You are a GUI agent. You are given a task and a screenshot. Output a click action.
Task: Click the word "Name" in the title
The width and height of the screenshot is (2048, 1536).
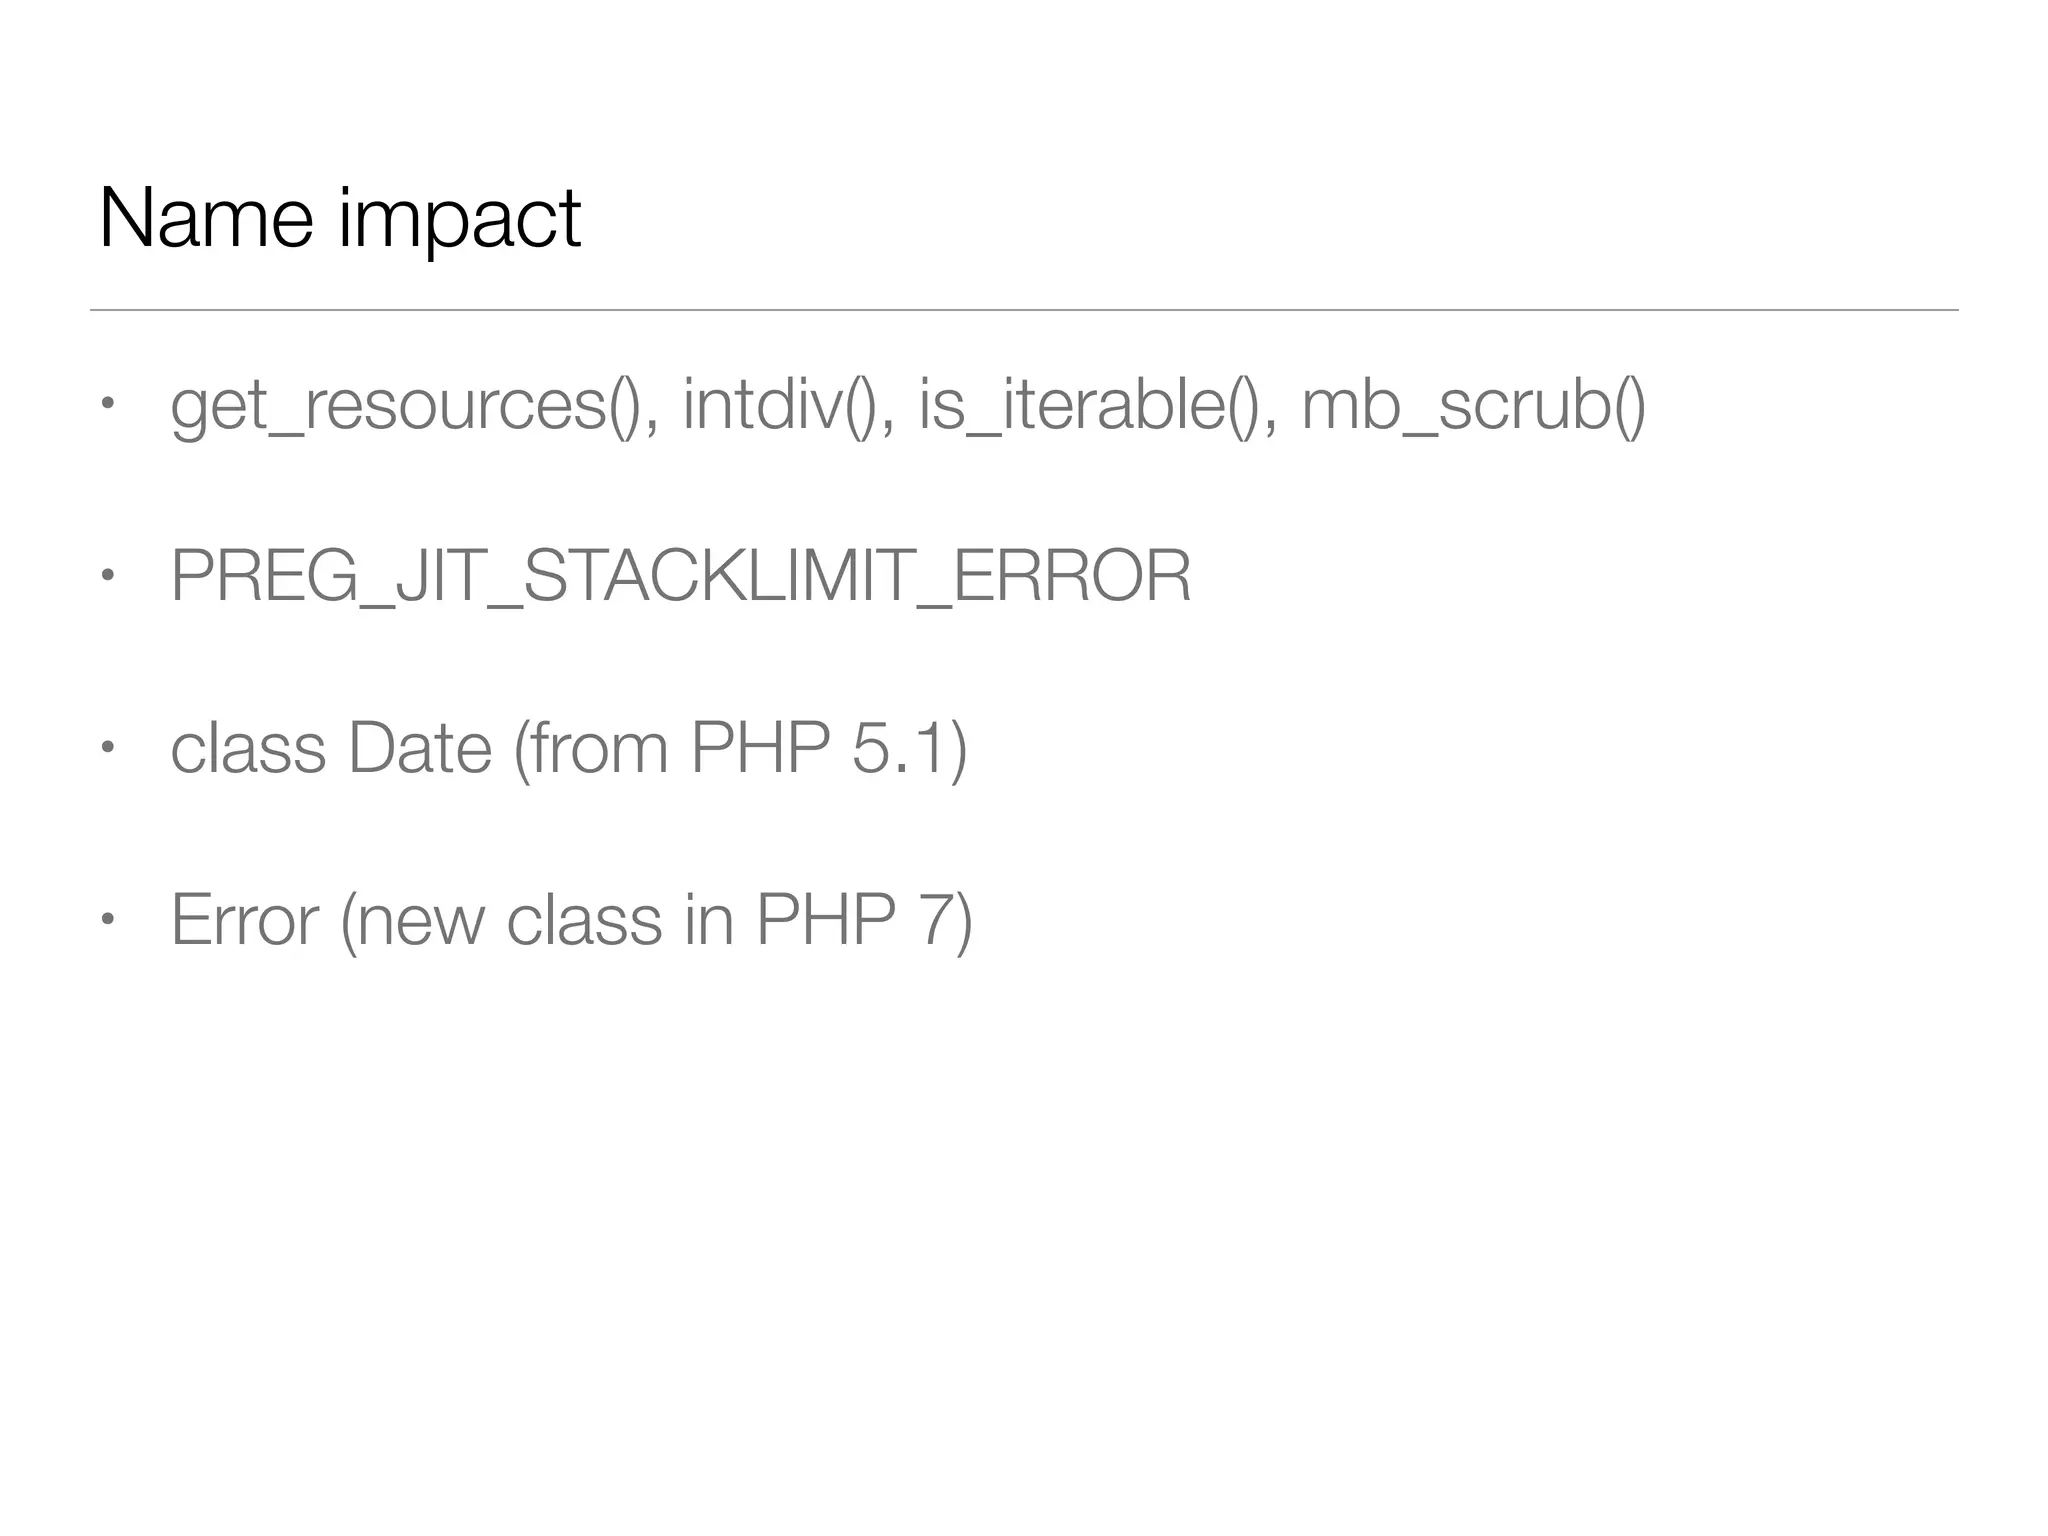(206, 217)
